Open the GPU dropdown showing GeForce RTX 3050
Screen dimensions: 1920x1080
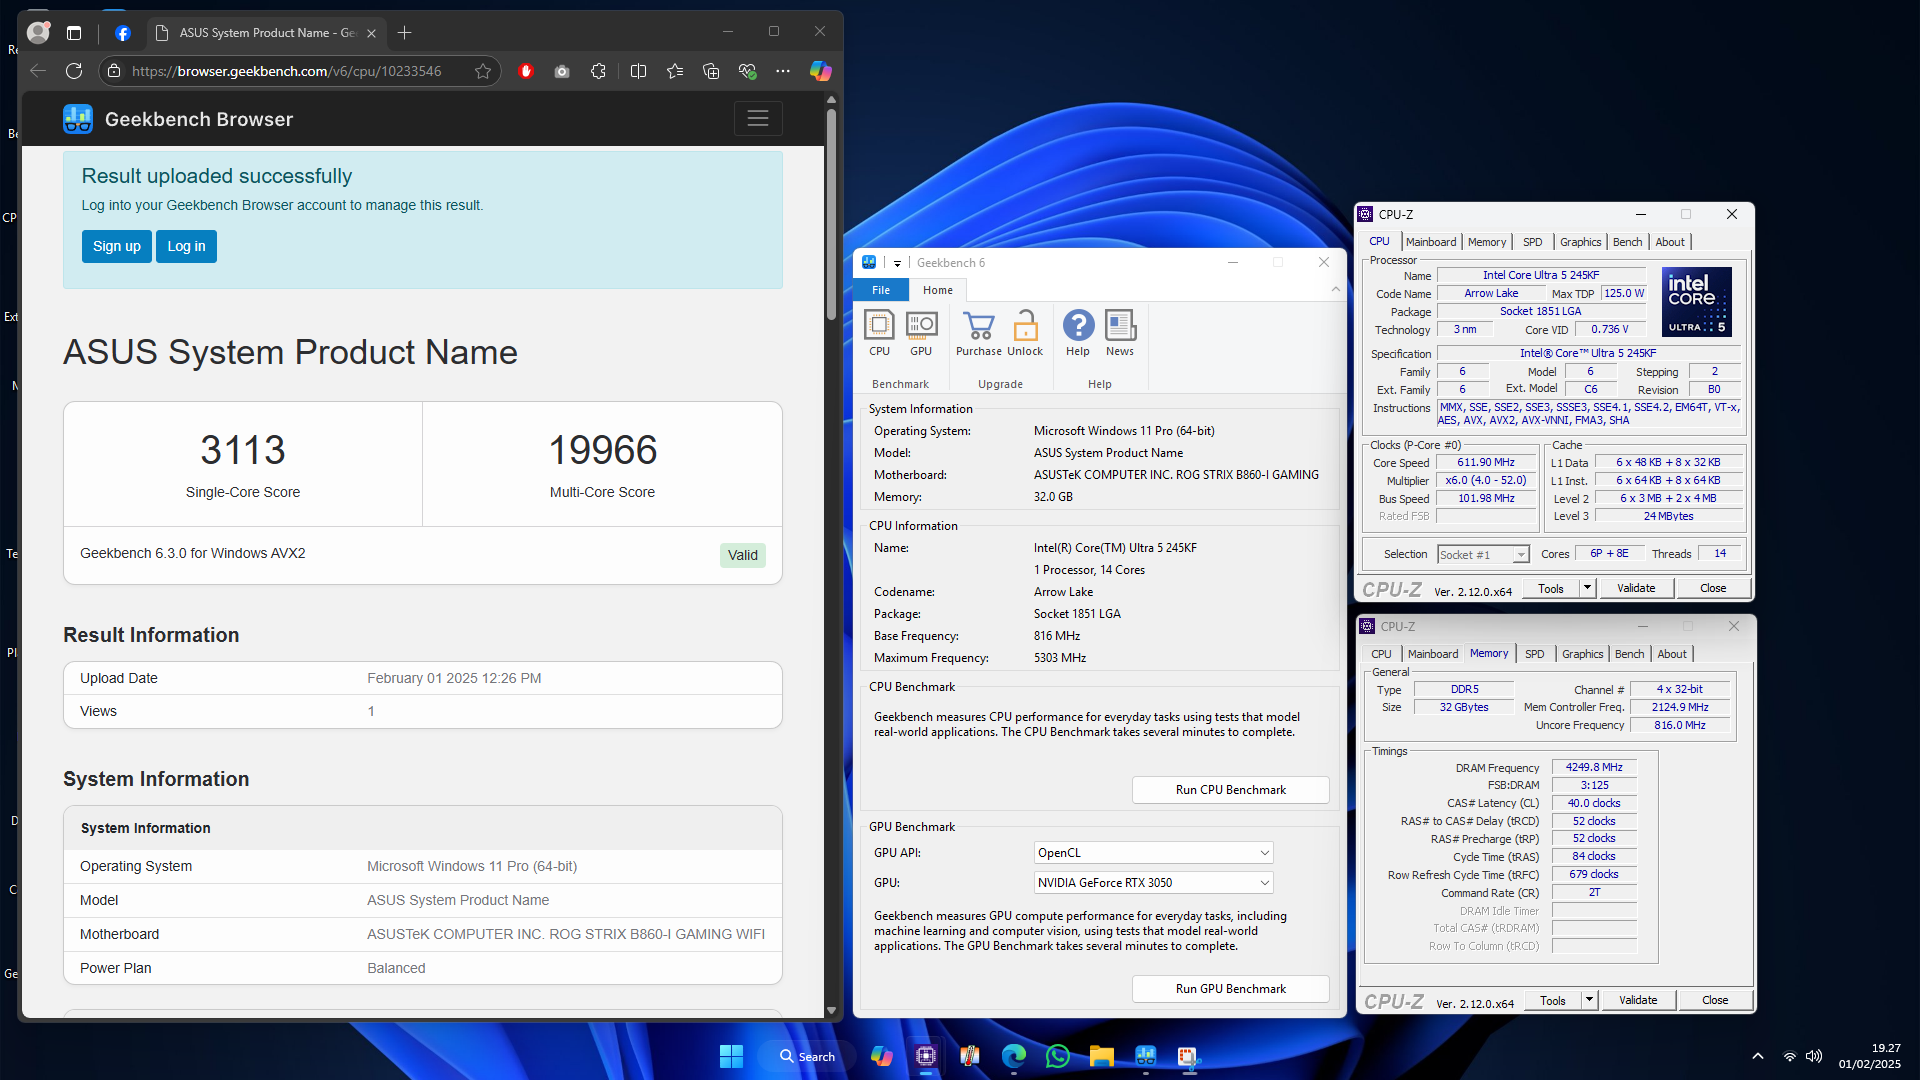(x=1153, y=883)
